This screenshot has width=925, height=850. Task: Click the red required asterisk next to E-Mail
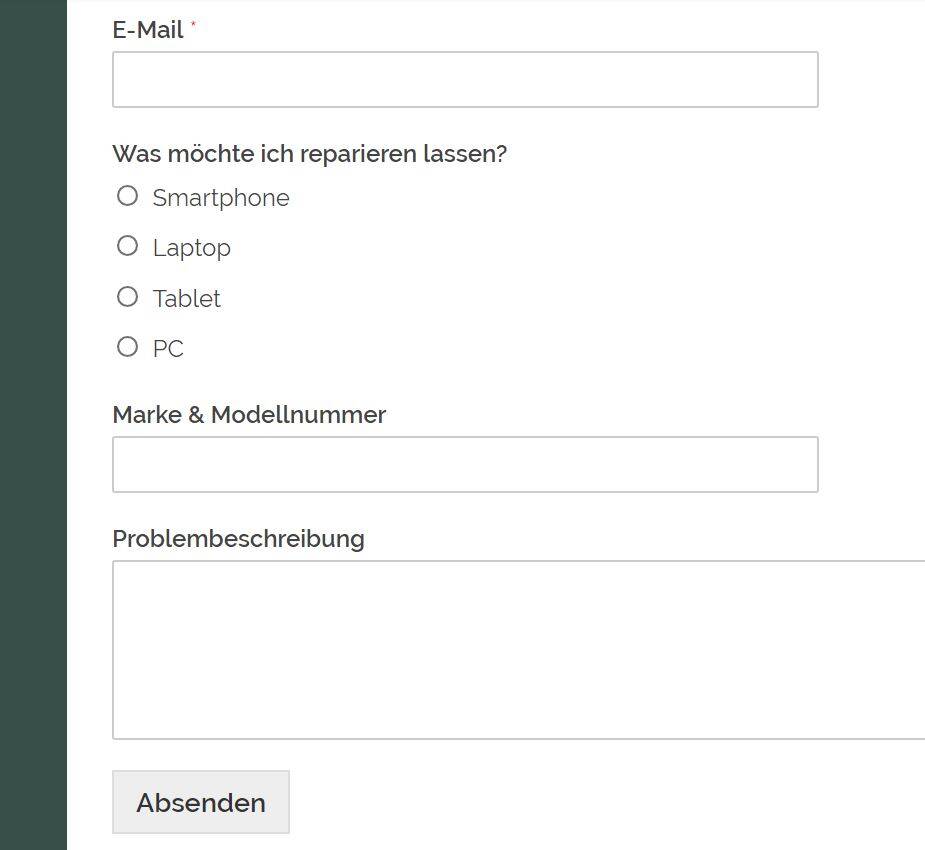pos(193,25)
